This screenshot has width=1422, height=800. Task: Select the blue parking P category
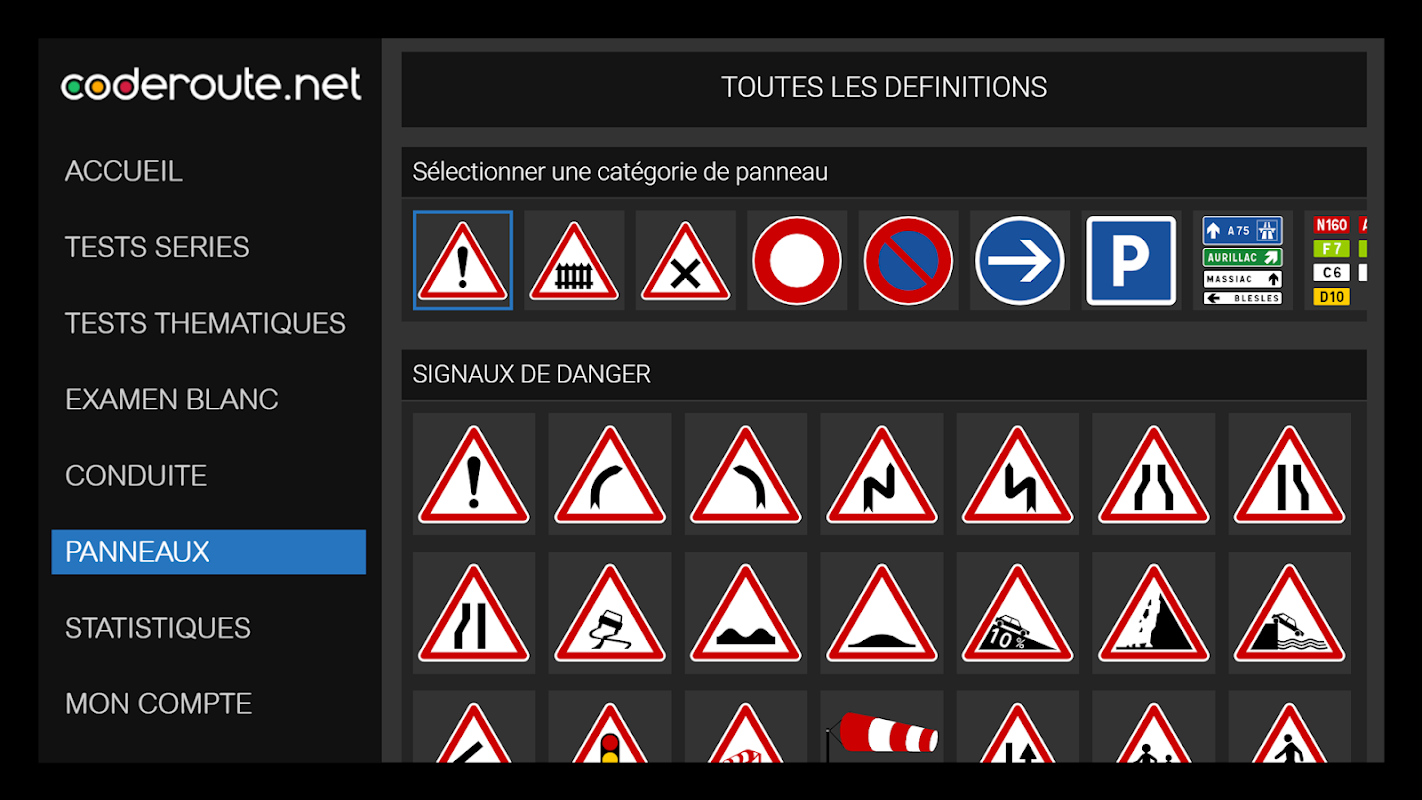(x=1131, y=260)
